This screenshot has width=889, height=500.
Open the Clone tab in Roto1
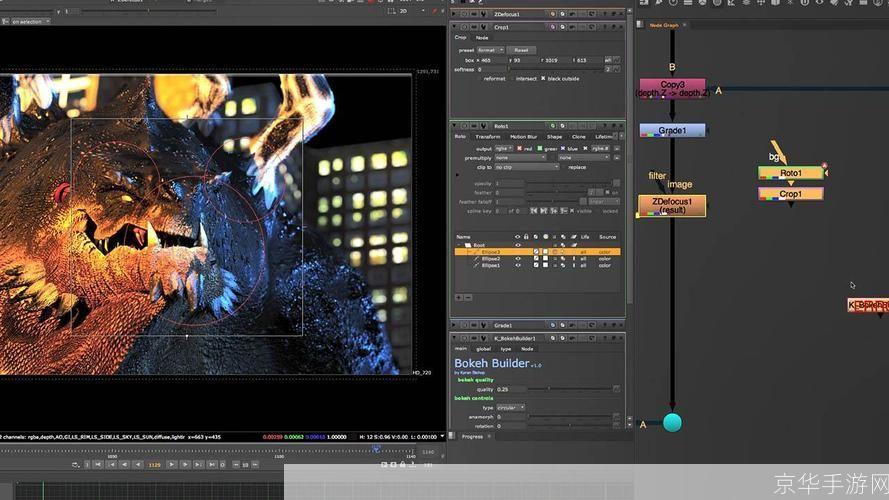pyautogui.click(x=578, y=137)
